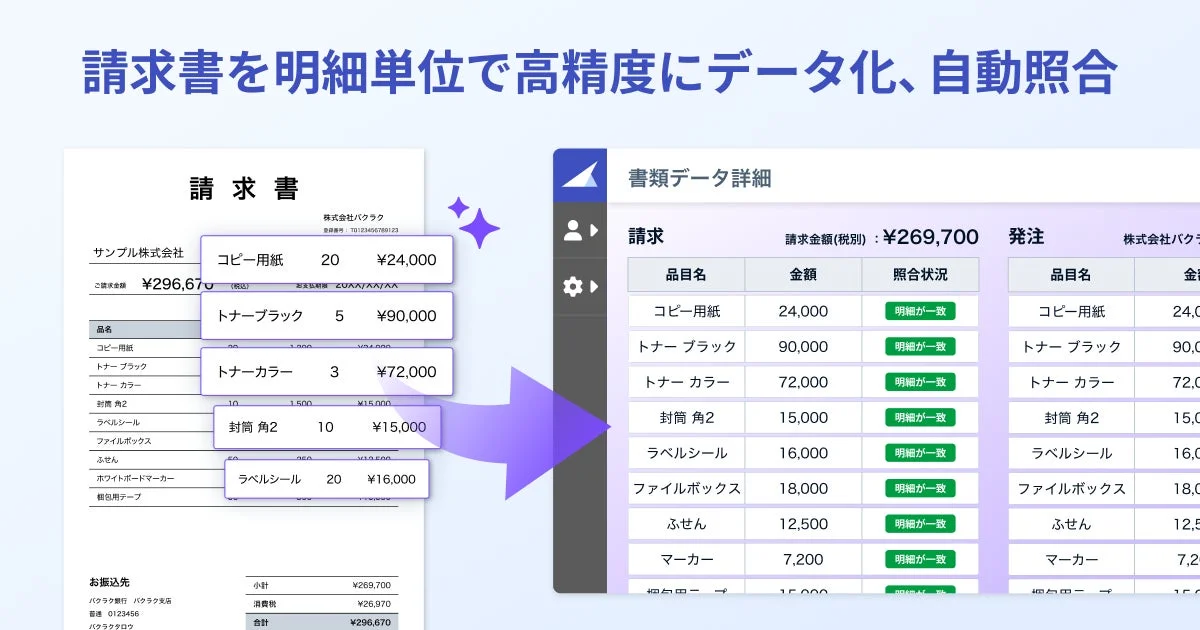Click the 明細が一致 badge for トナー ブラック
This screenshot has width=1200, height=630.
(920, 346)
